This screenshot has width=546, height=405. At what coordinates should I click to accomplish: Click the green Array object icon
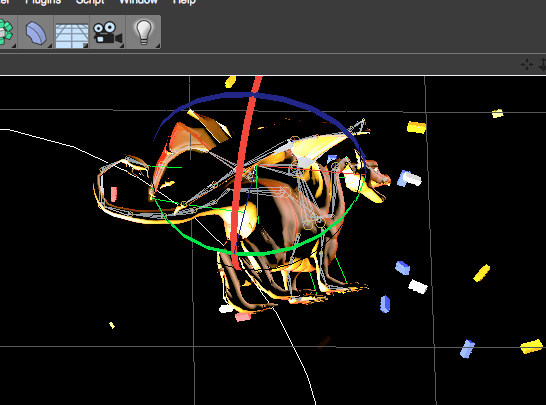(6, 32)
